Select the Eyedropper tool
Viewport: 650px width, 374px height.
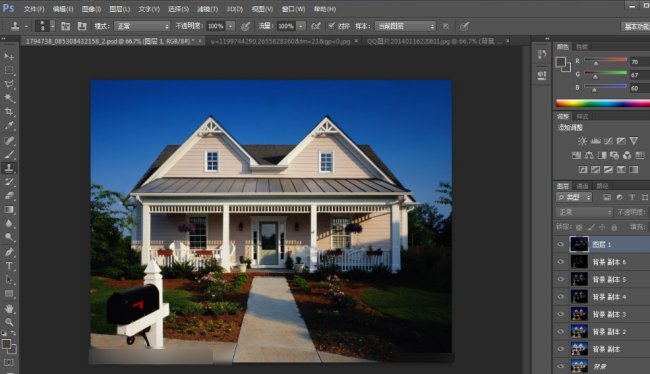[9, 126]
